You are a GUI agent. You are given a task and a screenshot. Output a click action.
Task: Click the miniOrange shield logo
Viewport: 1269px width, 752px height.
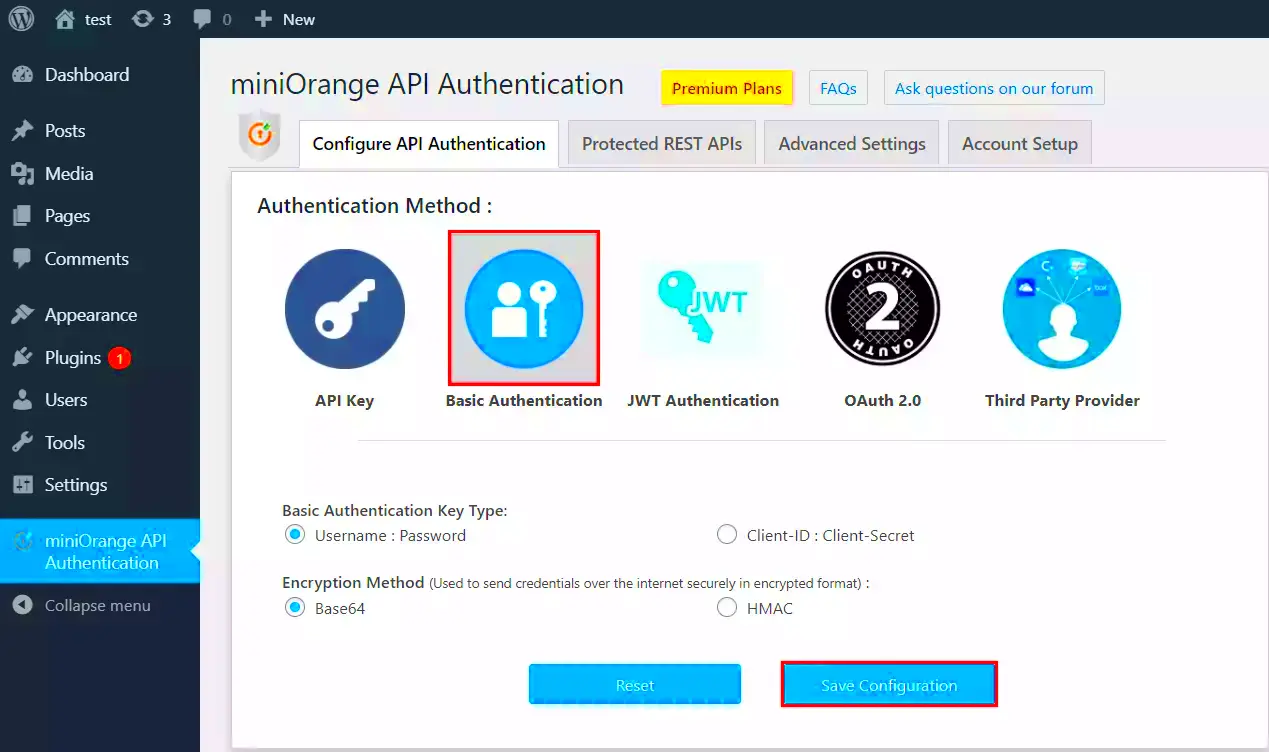259,135
